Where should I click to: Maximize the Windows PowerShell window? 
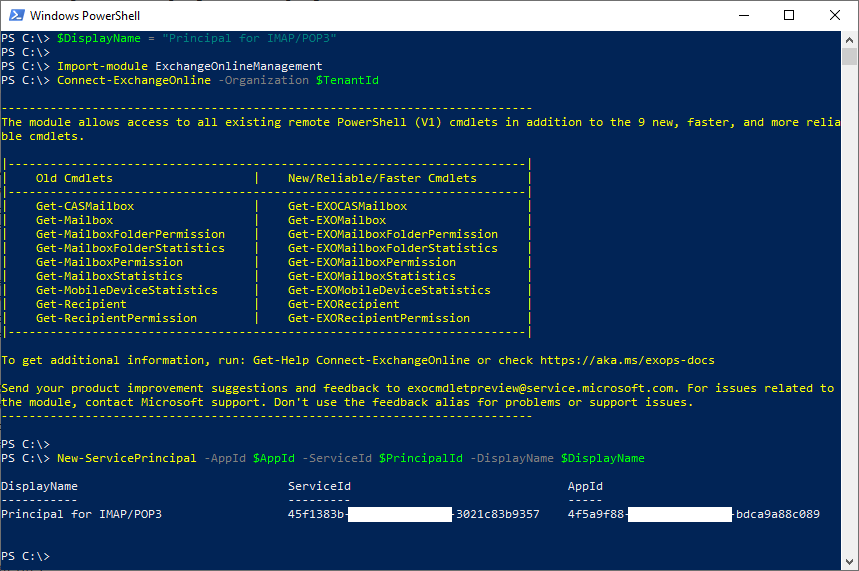pos(789,15)
